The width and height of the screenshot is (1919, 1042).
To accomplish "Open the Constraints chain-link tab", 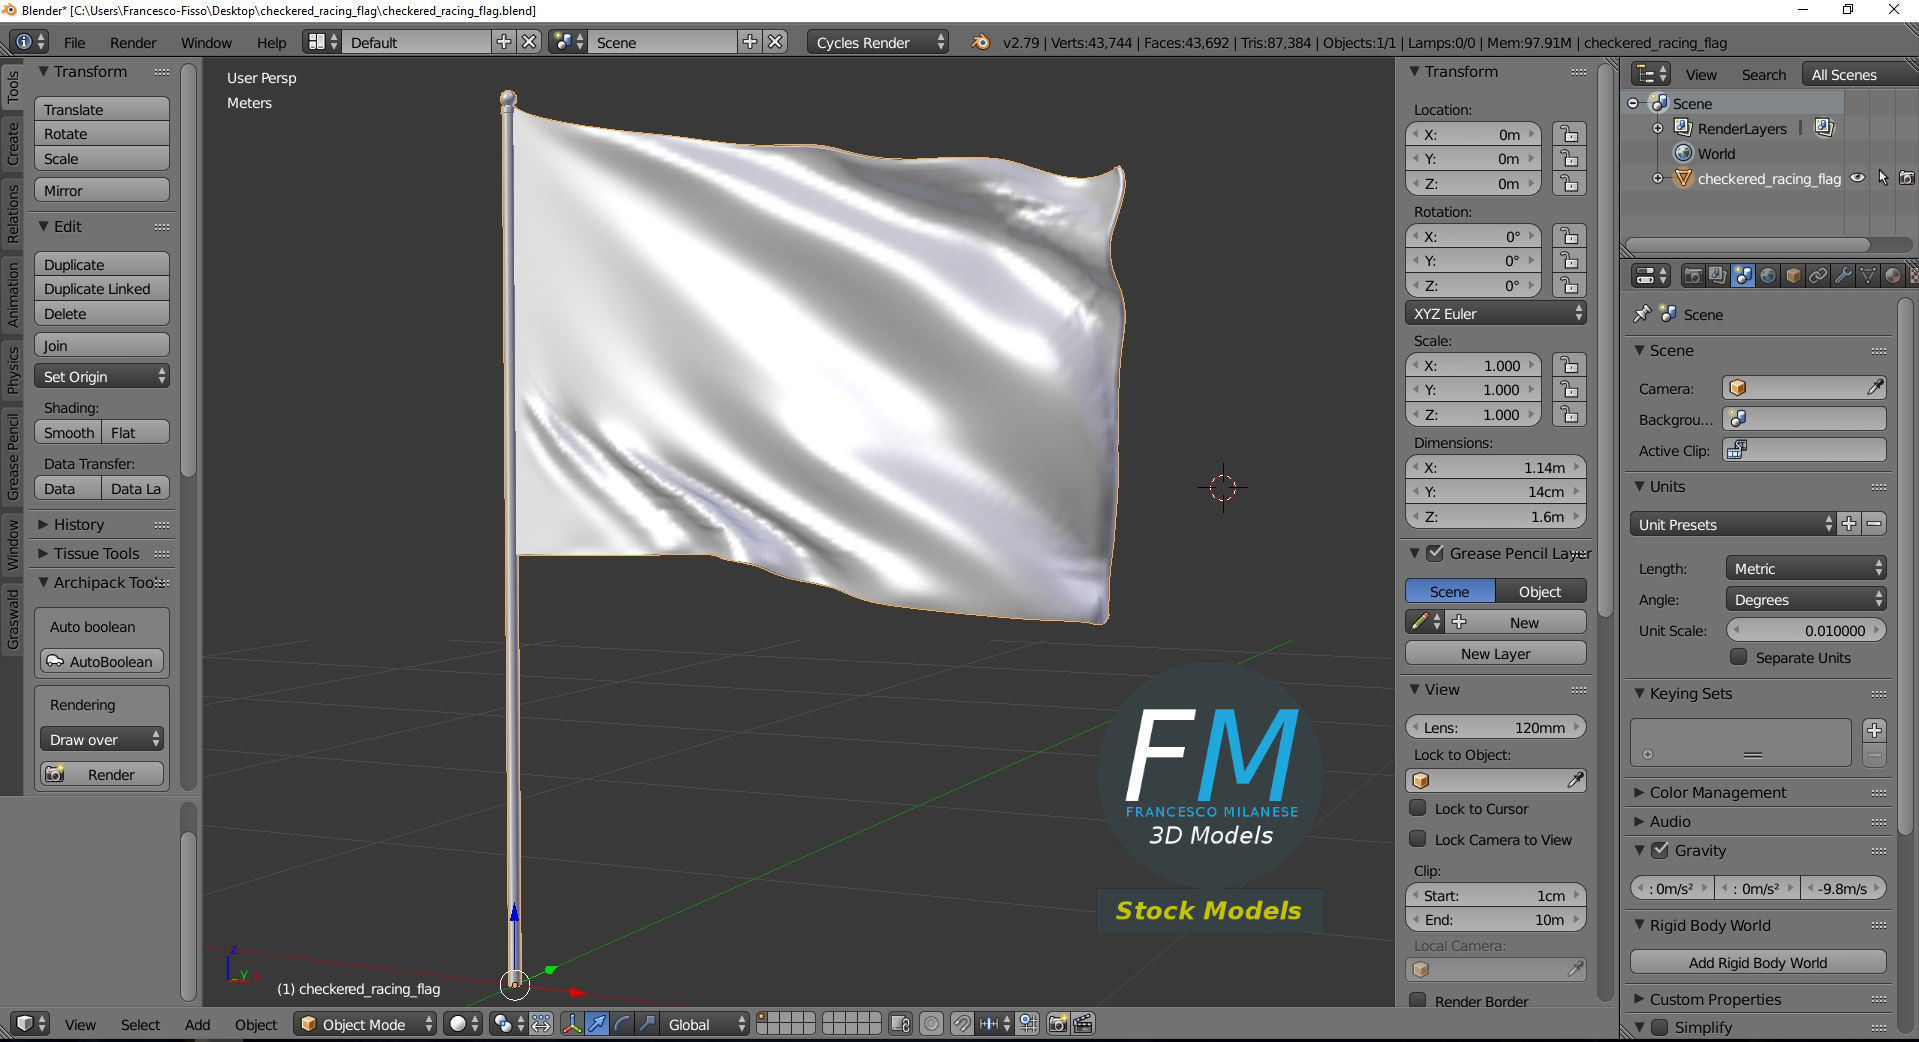I will pyautogui.click(x=1818, y=276).
